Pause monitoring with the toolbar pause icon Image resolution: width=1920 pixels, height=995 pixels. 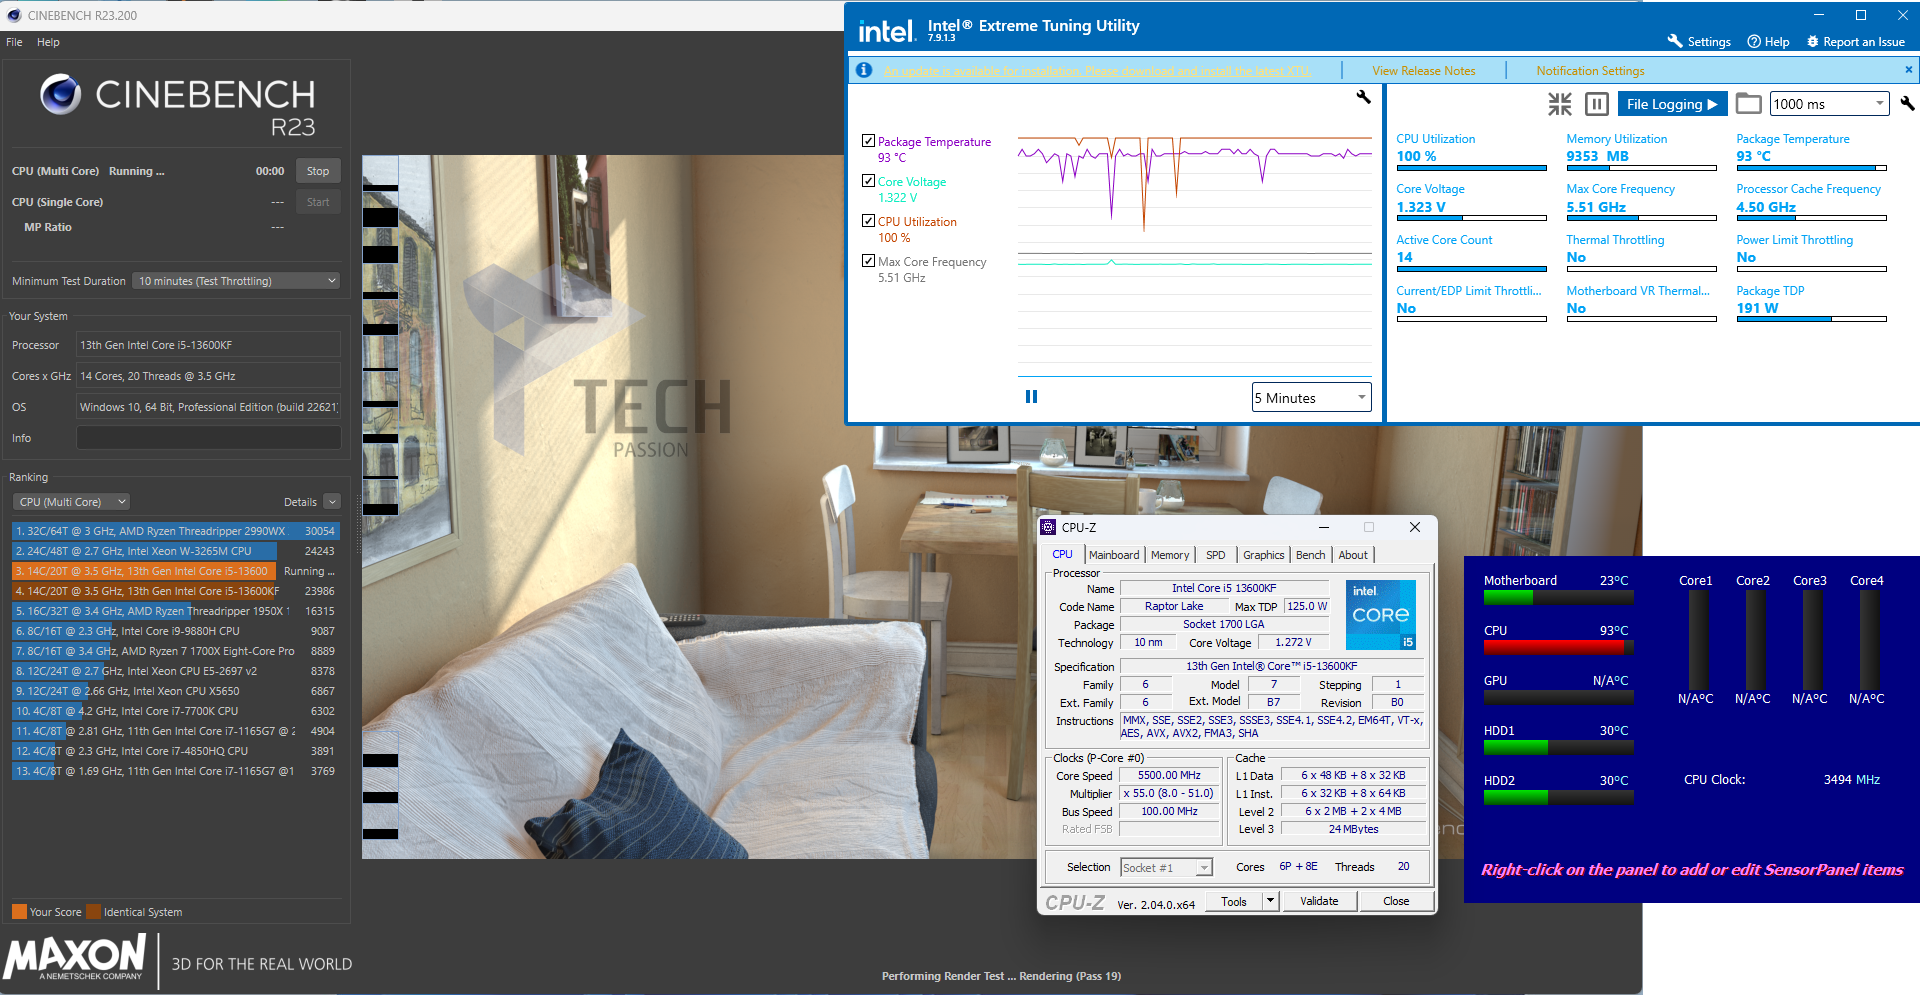click(1597, 104)
